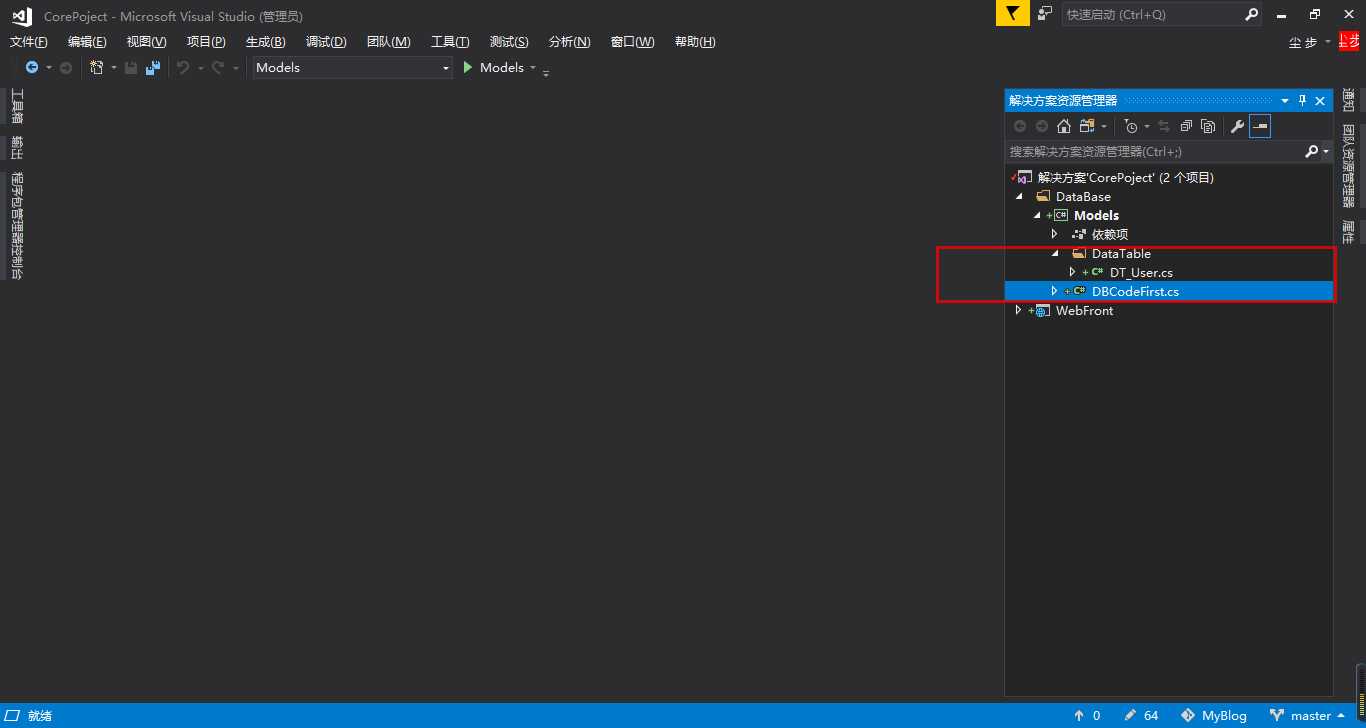Open the 视图(V) menu
This screenshot has height=728, width=1366.
pyautogui.click(x=146, y=42)
